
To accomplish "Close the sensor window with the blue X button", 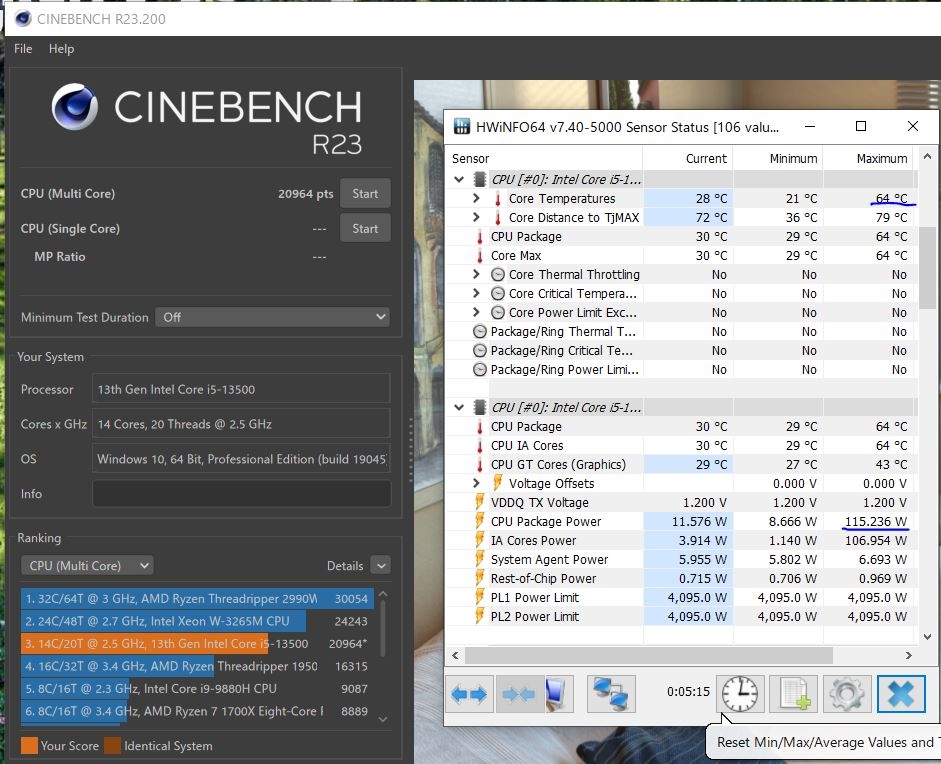I will tap(901, 694).
